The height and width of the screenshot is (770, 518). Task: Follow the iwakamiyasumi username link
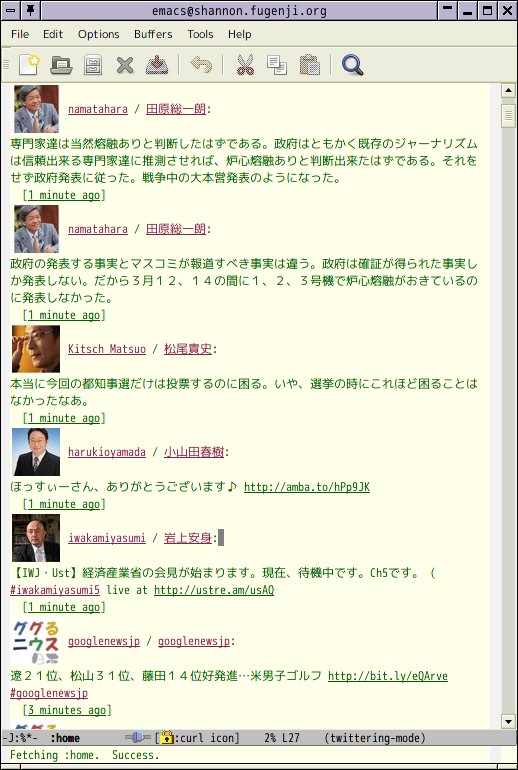[107, 538]
